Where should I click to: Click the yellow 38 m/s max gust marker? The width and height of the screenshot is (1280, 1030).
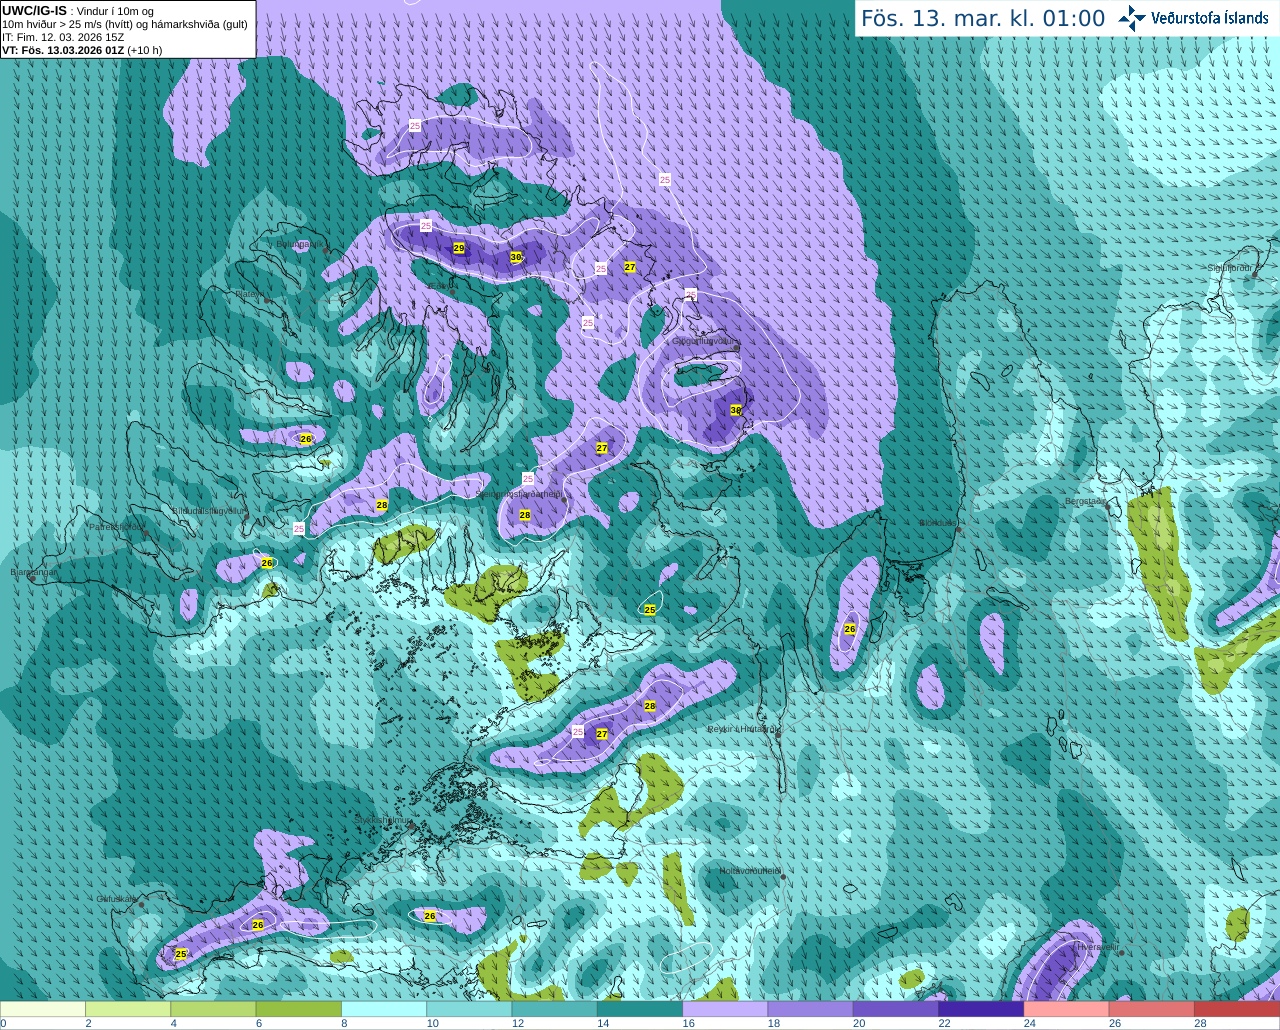[736, 410]
